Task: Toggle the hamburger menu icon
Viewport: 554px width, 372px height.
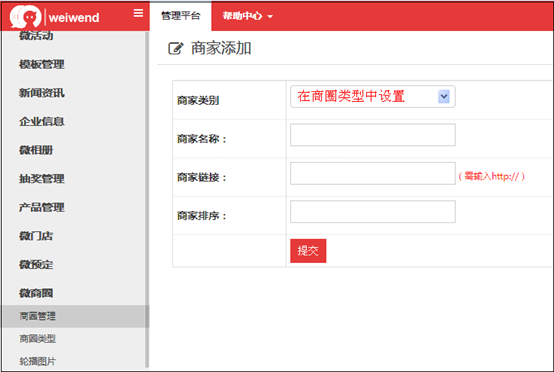Action: [138, 13]
